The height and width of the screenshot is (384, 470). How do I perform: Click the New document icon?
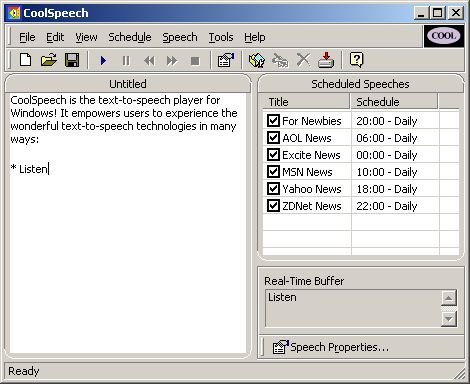26,60
